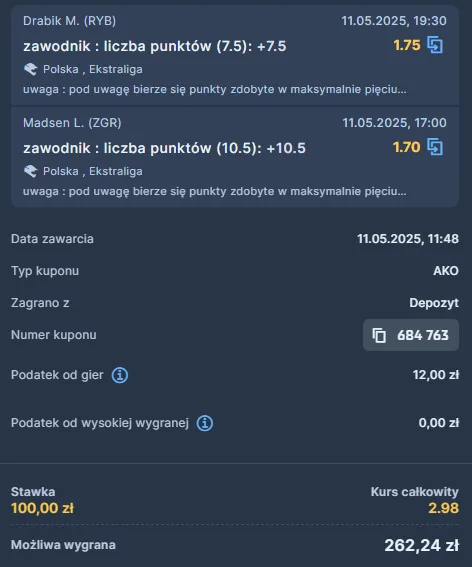Select the 1.70 odds value

(407, 147)
